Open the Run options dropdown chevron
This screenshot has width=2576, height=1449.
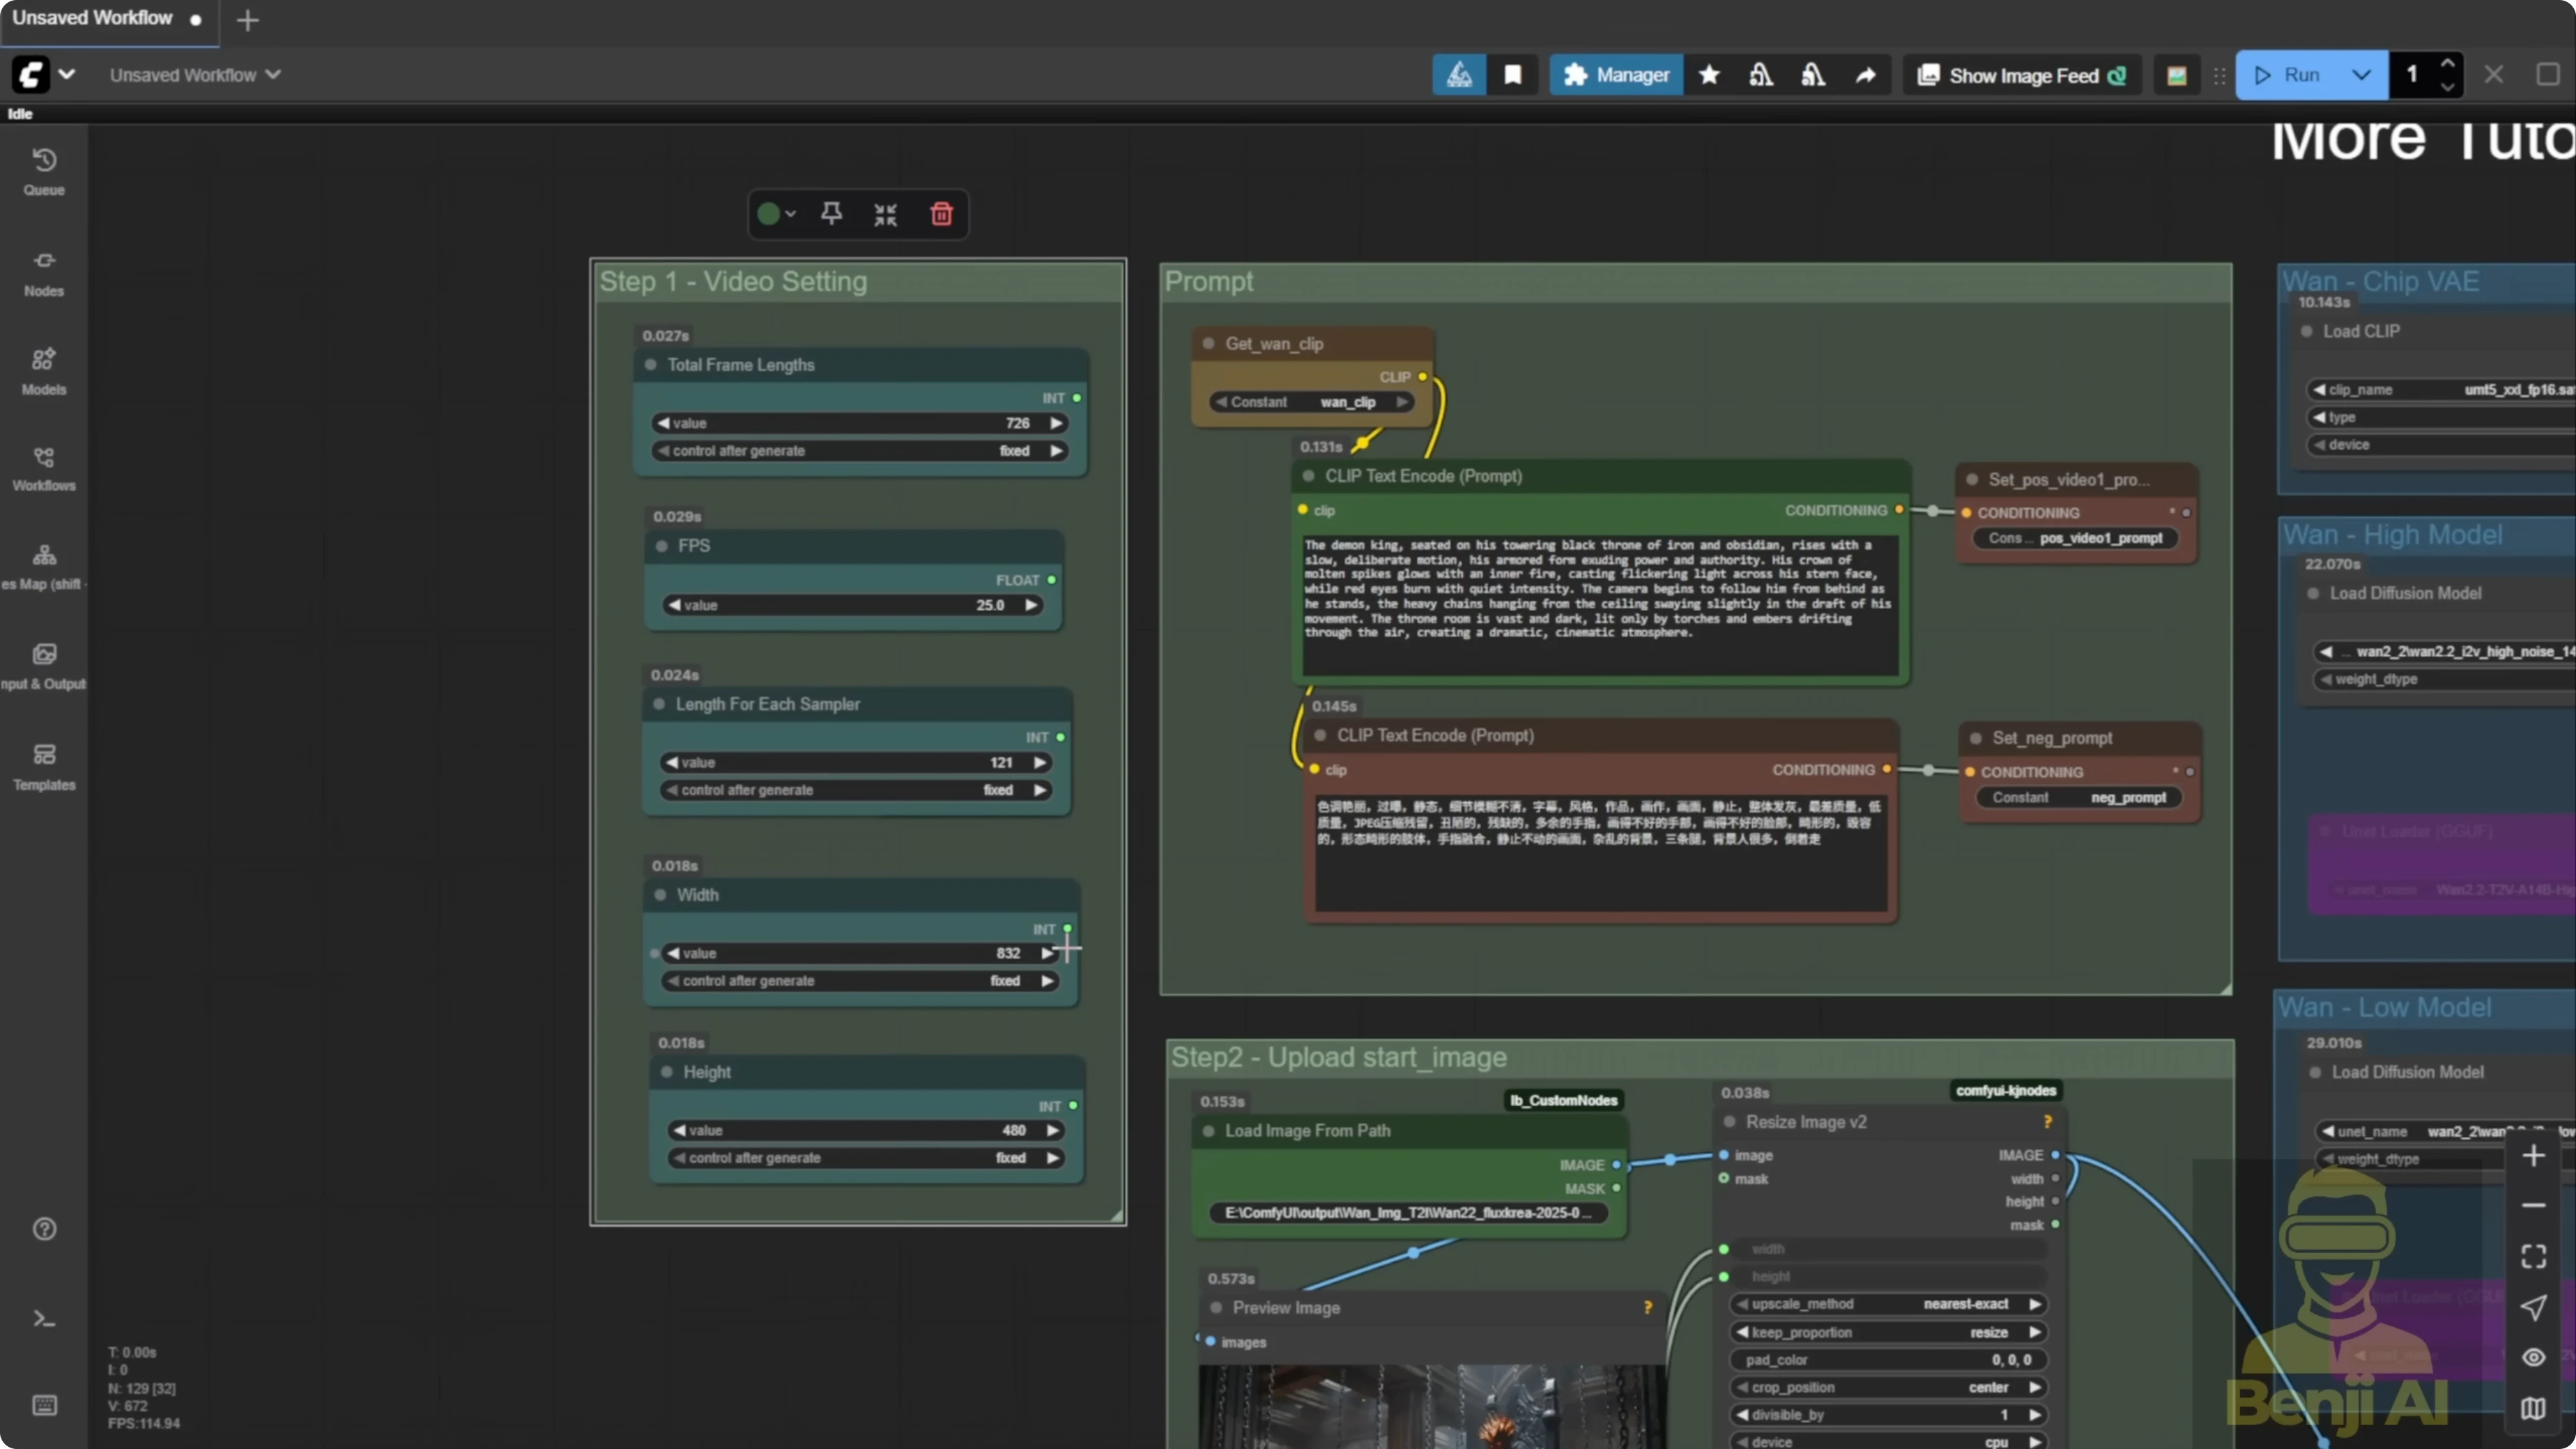pyautogui.click(x=2362, y=74)
